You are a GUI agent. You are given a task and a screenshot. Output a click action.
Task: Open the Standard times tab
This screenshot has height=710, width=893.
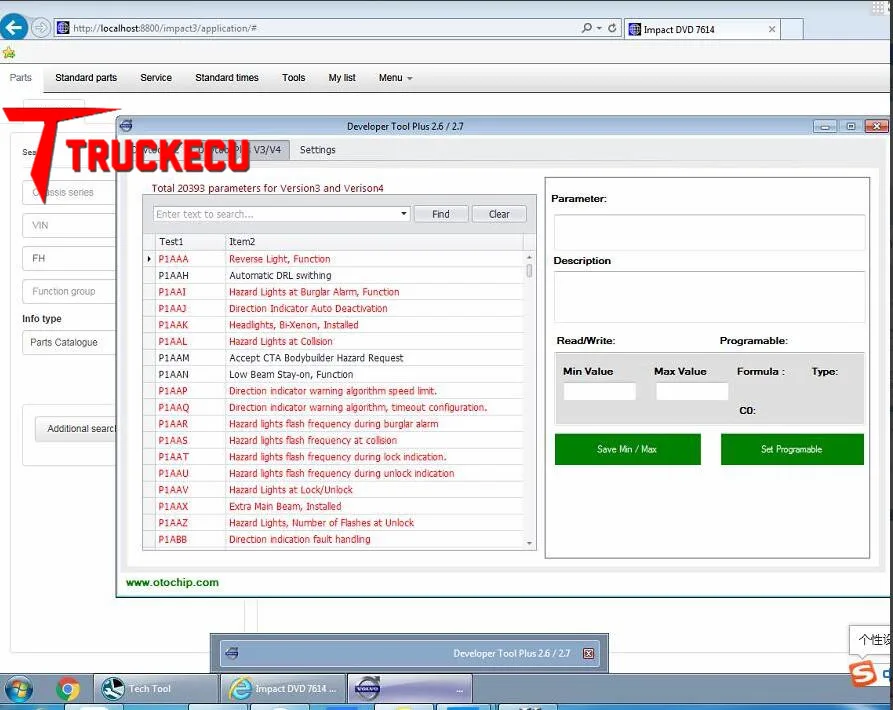click(x=227, y=77)
